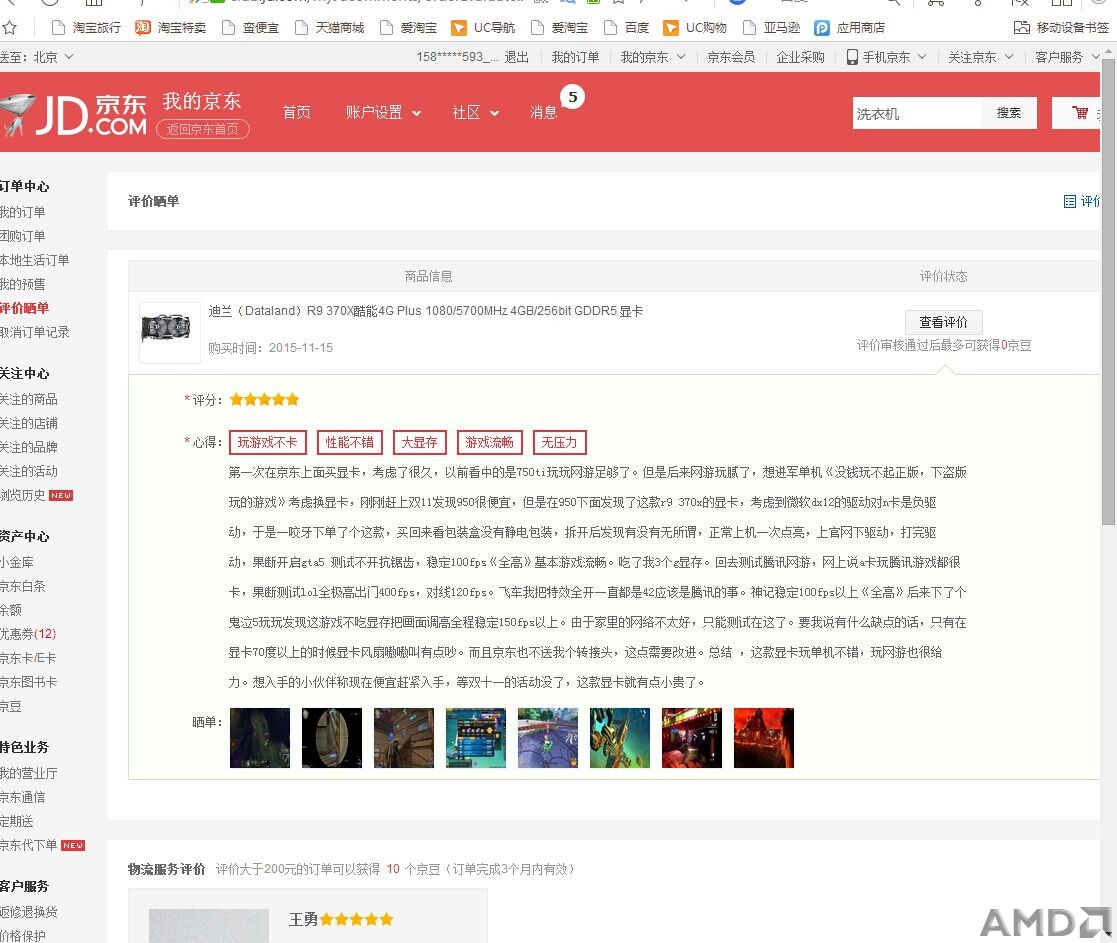This screenshot has height=943, width=1117.
Task: Open the first 晒单 screenshot thumbnail
Action: pyautogui.click(x=260, y=738)
